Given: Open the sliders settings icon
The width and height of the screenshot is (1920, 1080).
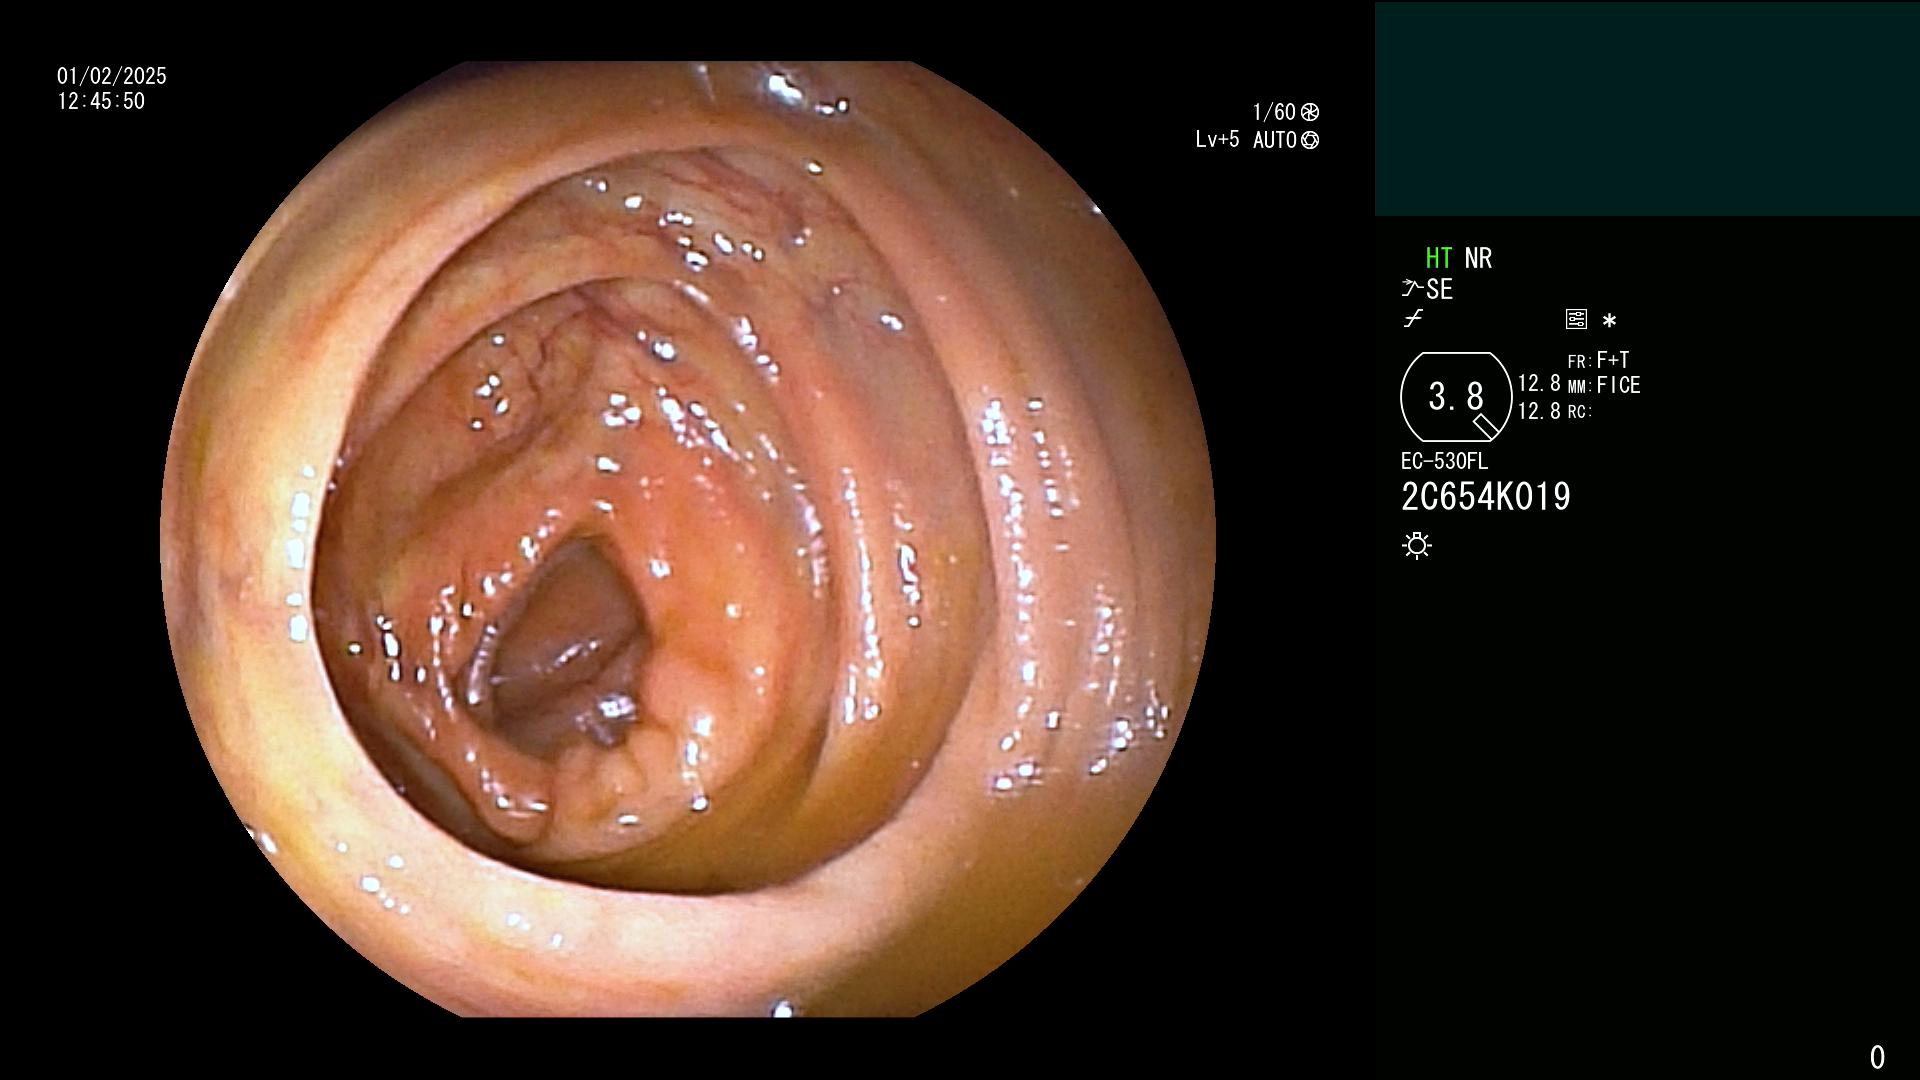Looking at the screenshot, I should [x=1576, y=319].
